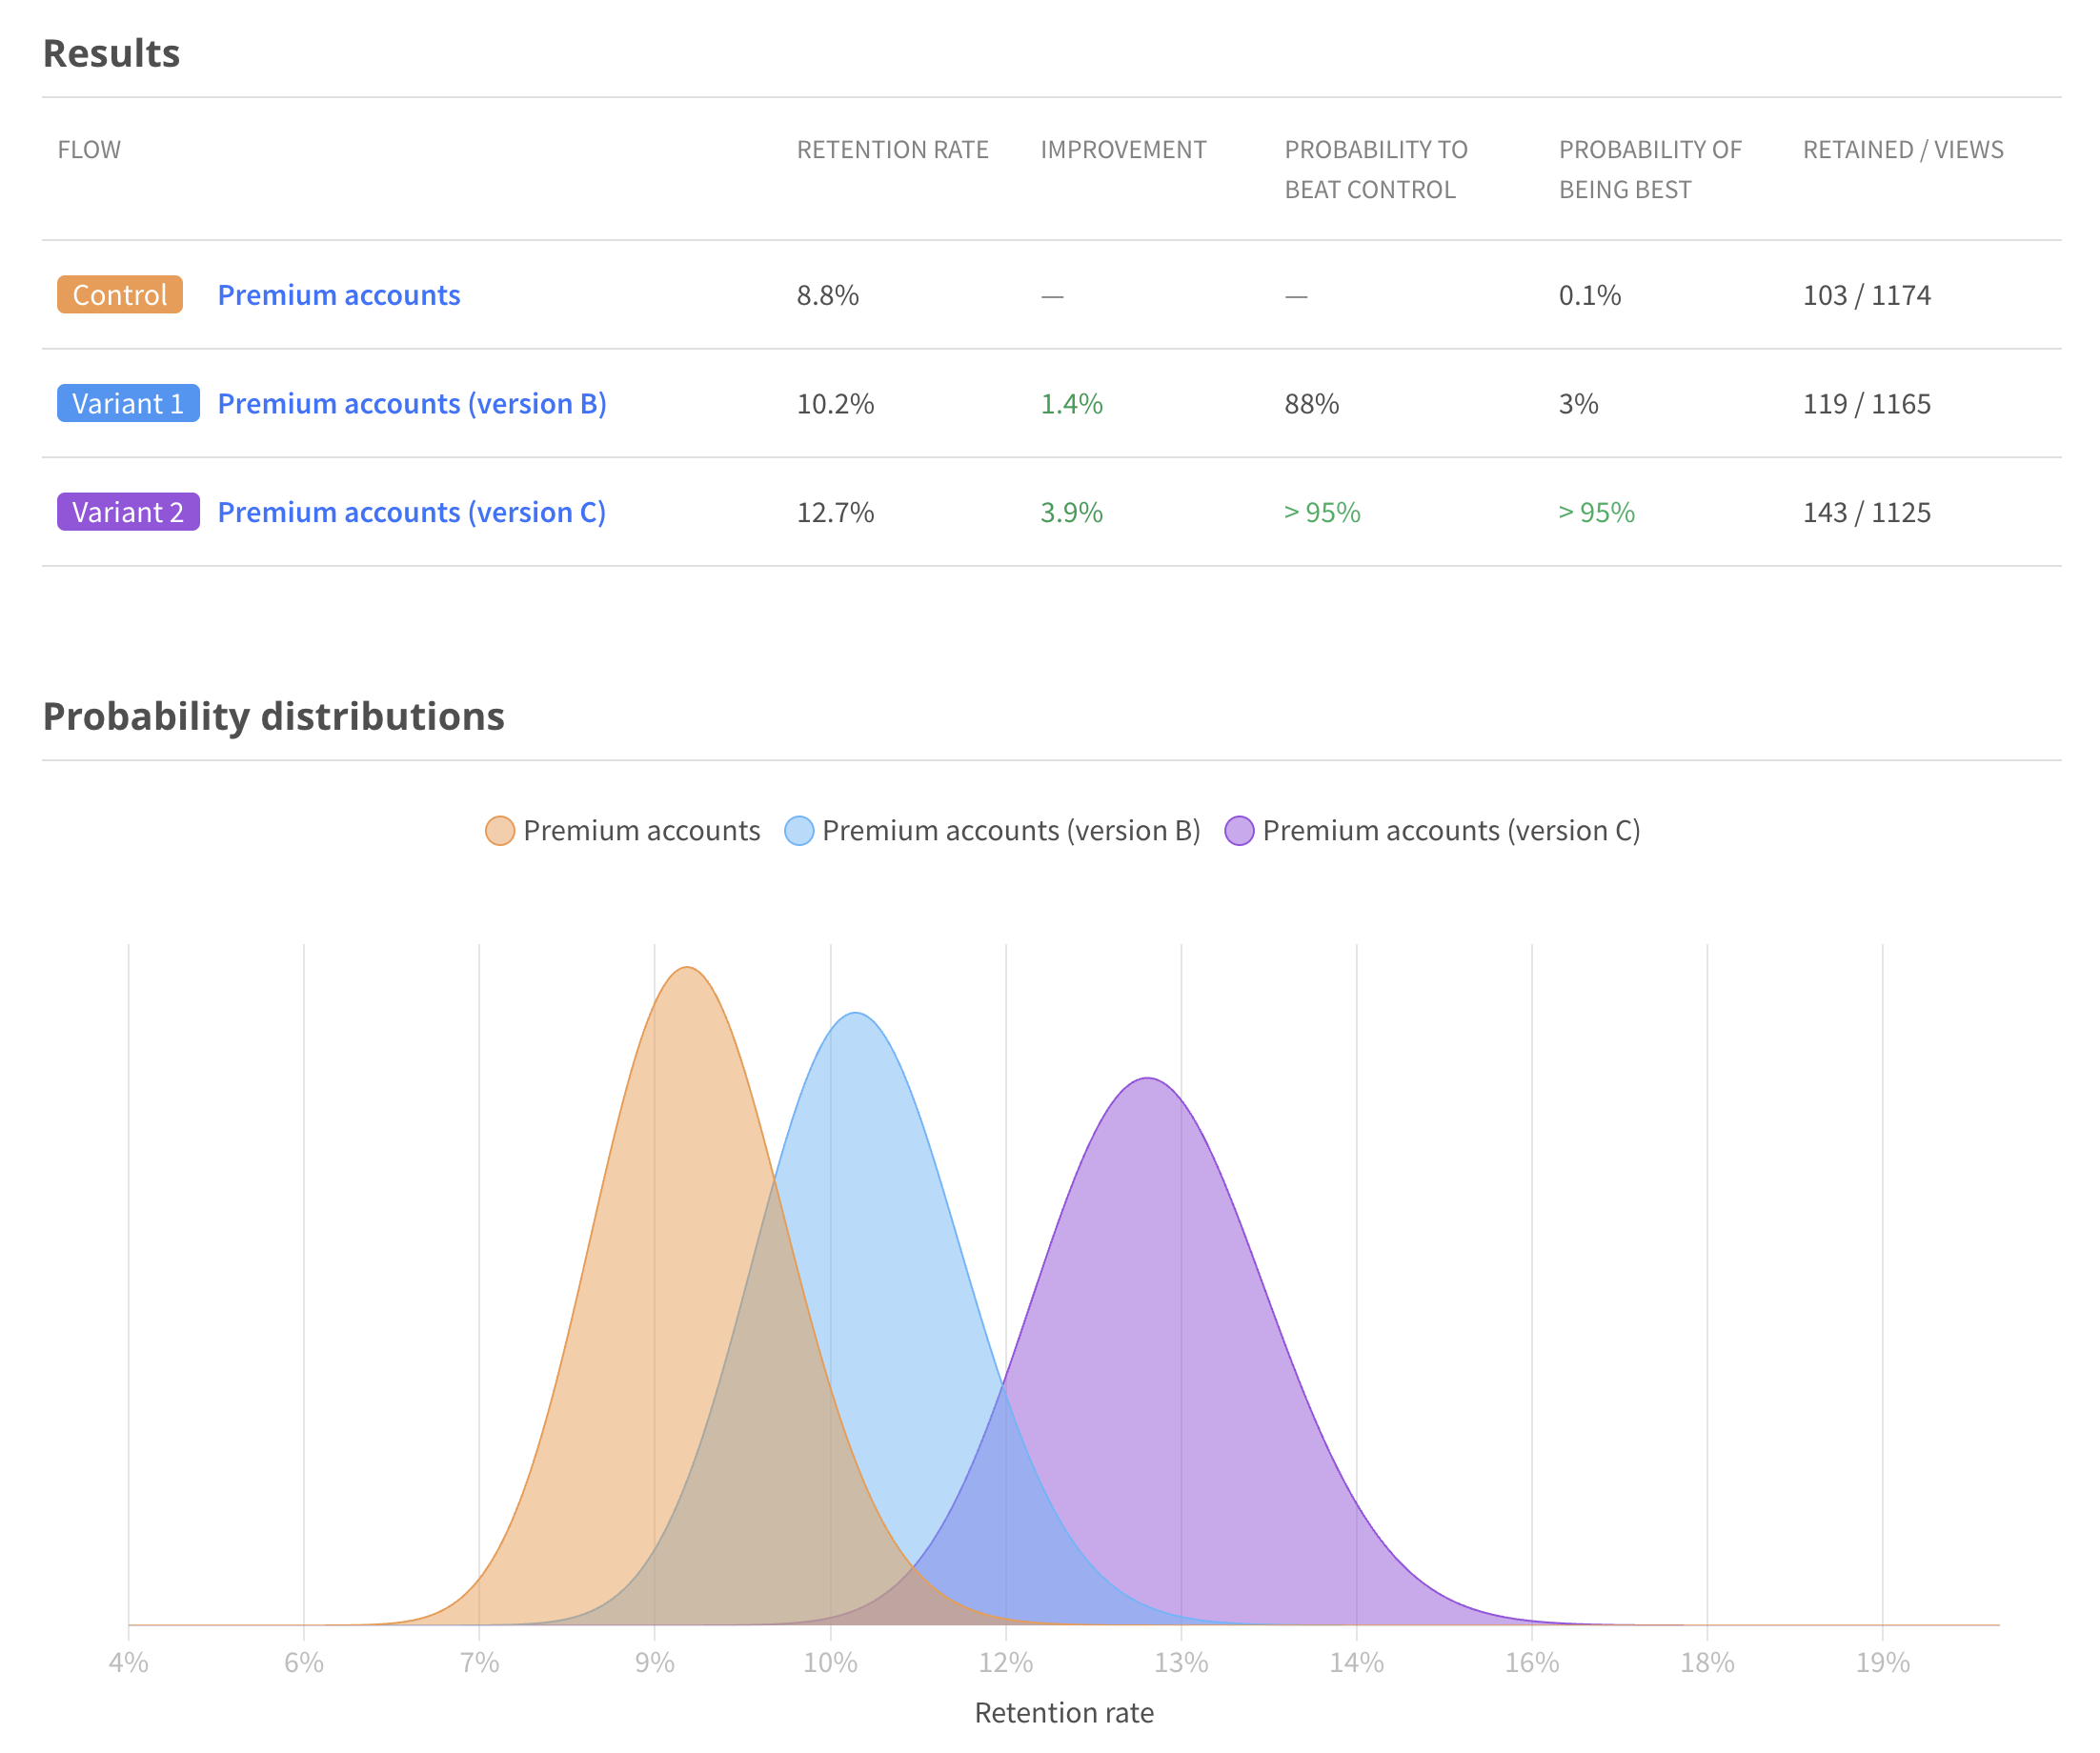This screenshot has width=2100, height=1753.
Task: Click the Variant 2 badge
Action: pos(128,512)
